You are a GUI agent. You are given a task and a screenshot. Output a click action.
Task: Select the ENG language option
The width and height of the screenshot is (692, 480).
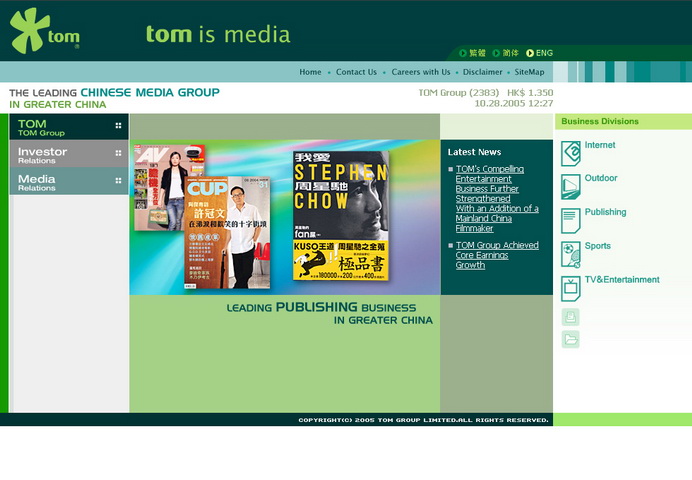tap(539, 53)
